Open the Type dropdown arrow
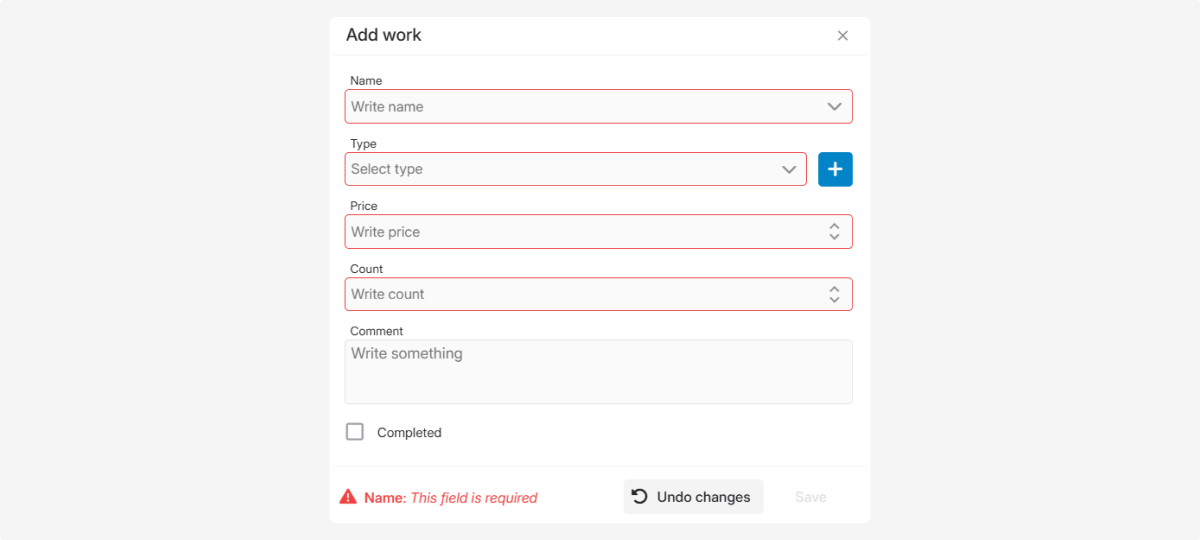This screenshot has width=1200, height=540. click(x=789, y=170)
